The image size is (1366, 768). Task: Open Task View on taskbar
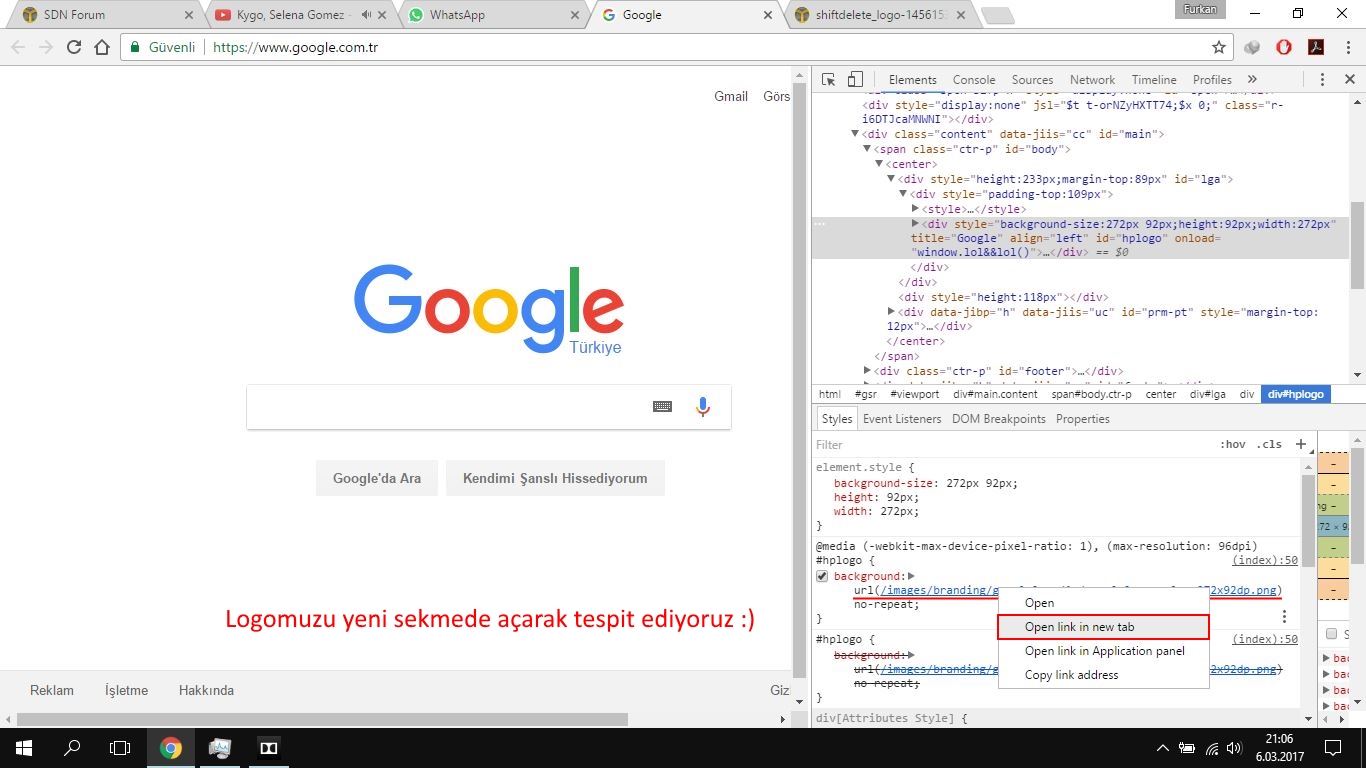(x=120, y=747)
